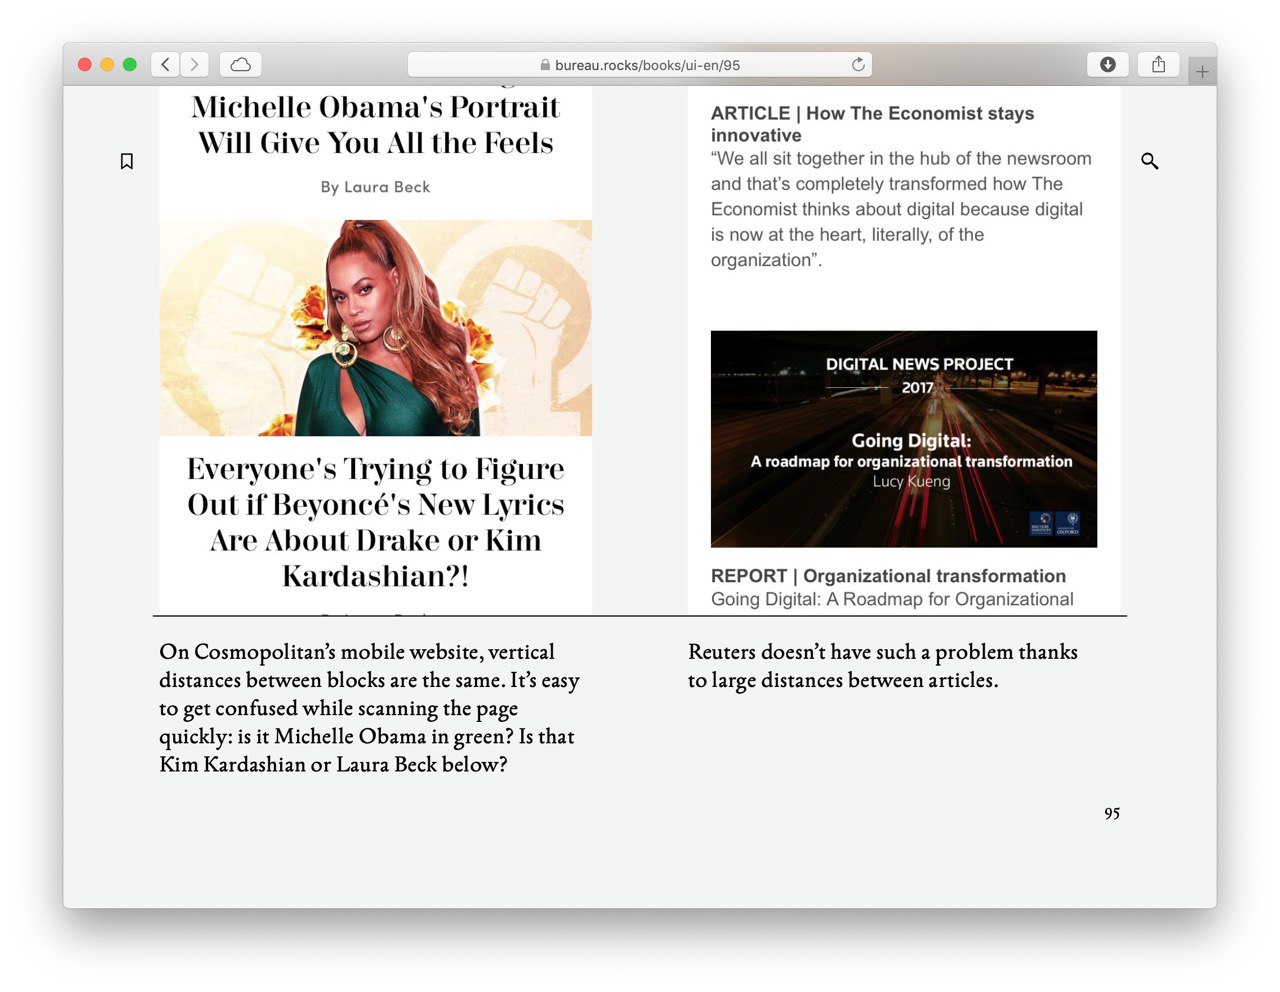1280x992 pixels.
Task: Go back with the Safari back arrow
Action: (x=166, y=64)
